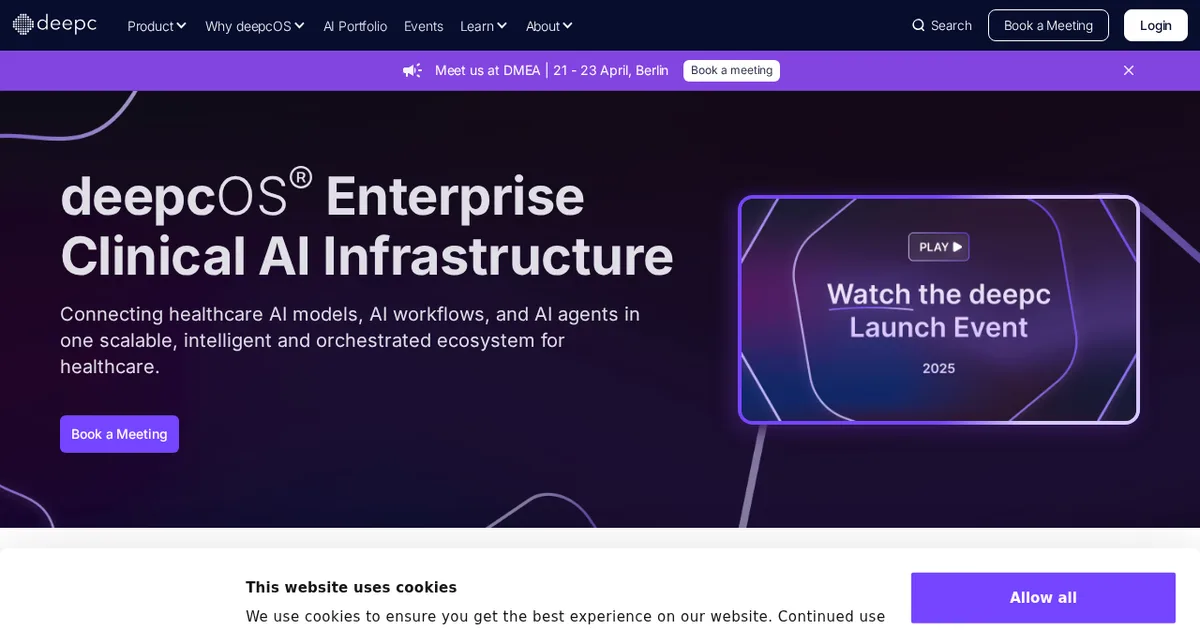Image resolution: width=1200 pixels, height=630 pixels.
Task: Click the search magnifier icon
Action: (x=918, y=25)
